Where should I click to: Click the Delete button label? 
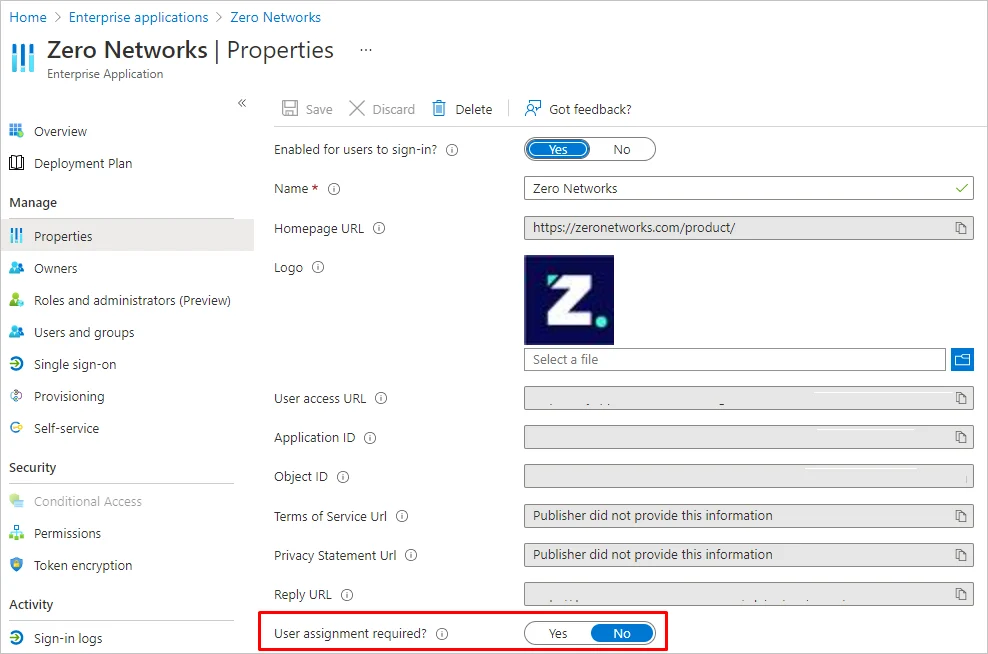tap(474, 109)
